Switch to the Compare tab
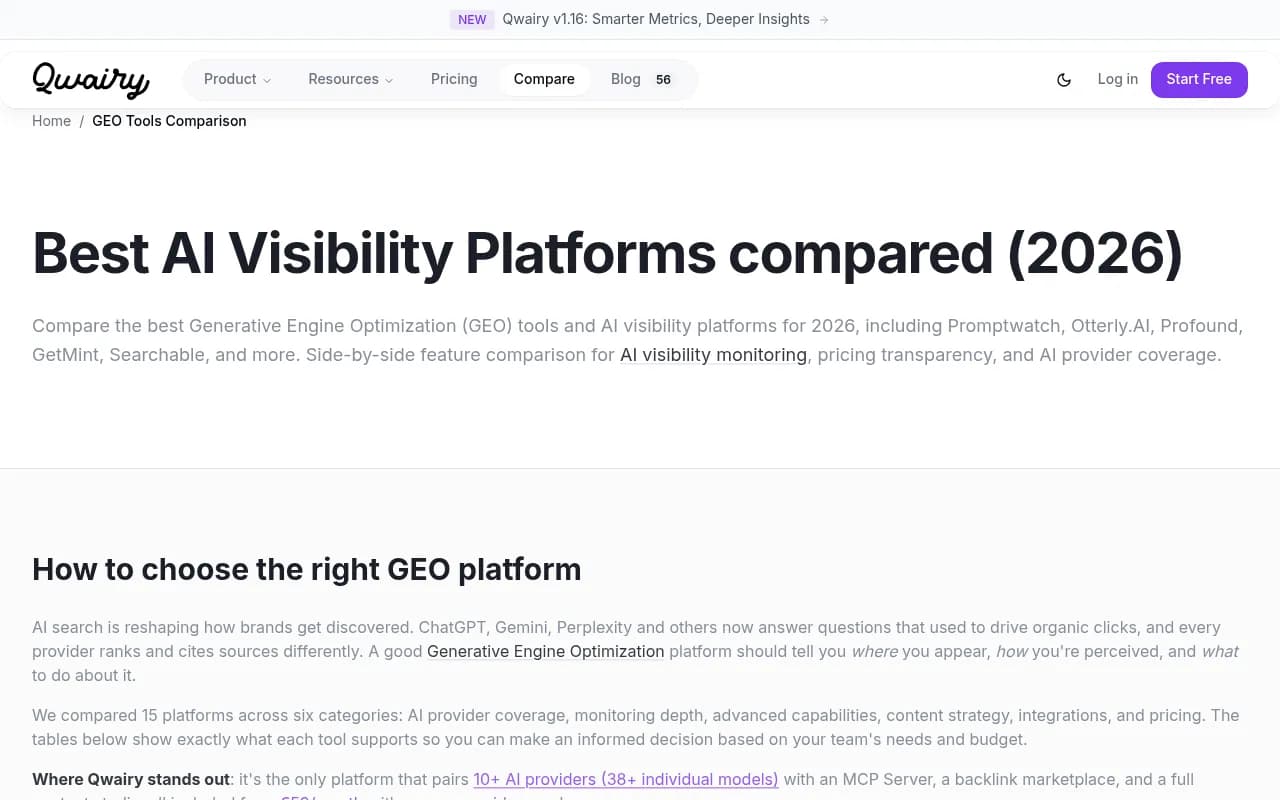Image resolution: width=1280 pixels, height=800 pixels. (544, 79)
